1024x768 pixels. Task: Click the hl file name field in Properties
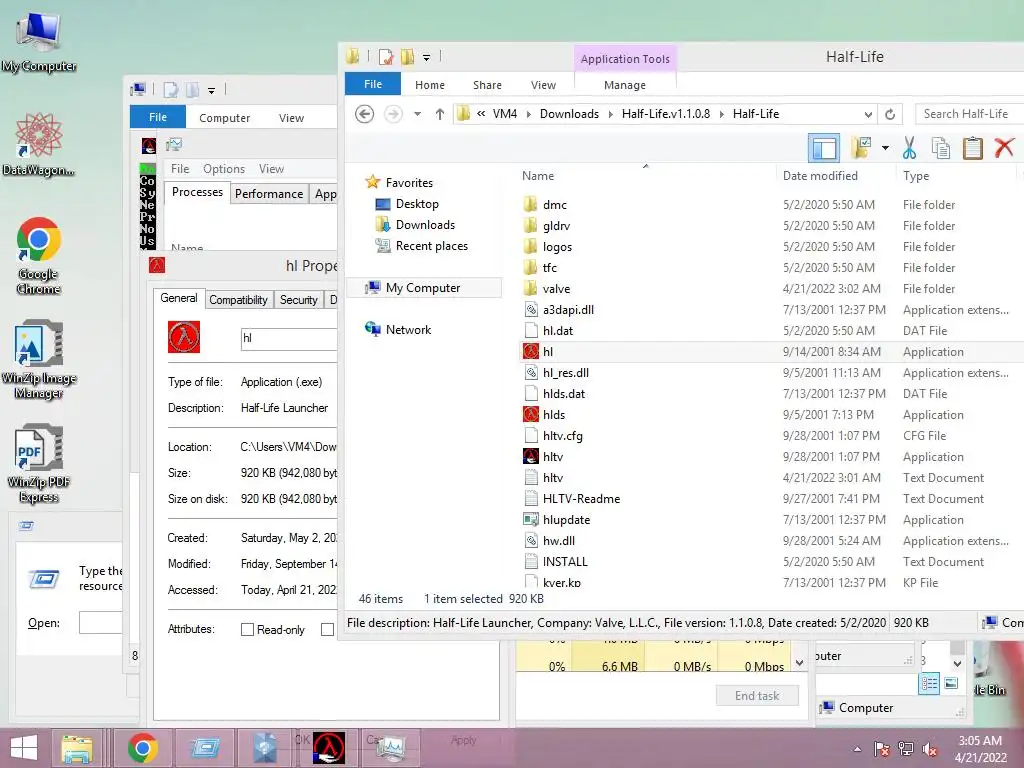pyautogui.click(x=289, y=338)
